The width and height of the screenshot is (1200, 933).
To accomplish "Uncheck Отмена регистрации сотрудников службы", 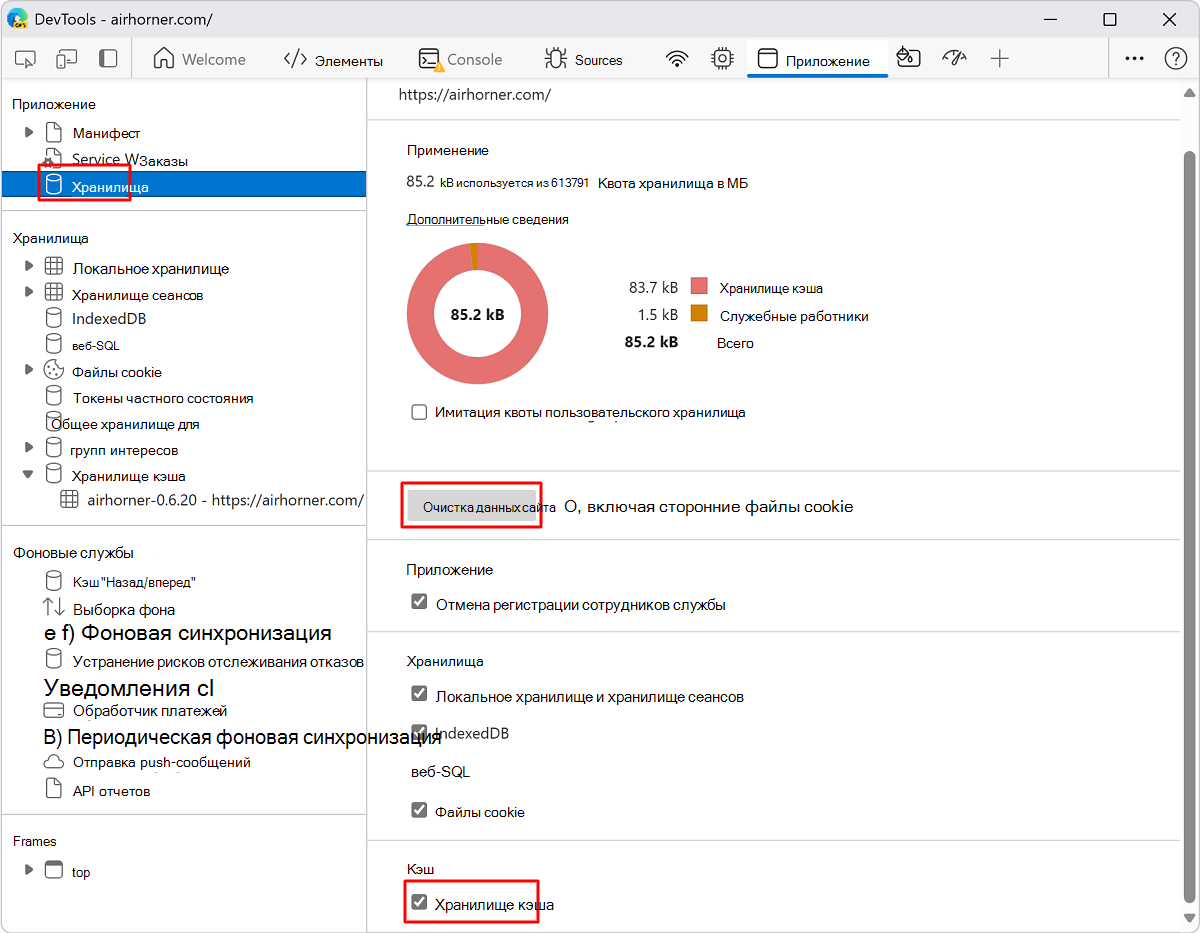I will click(420, 604).
